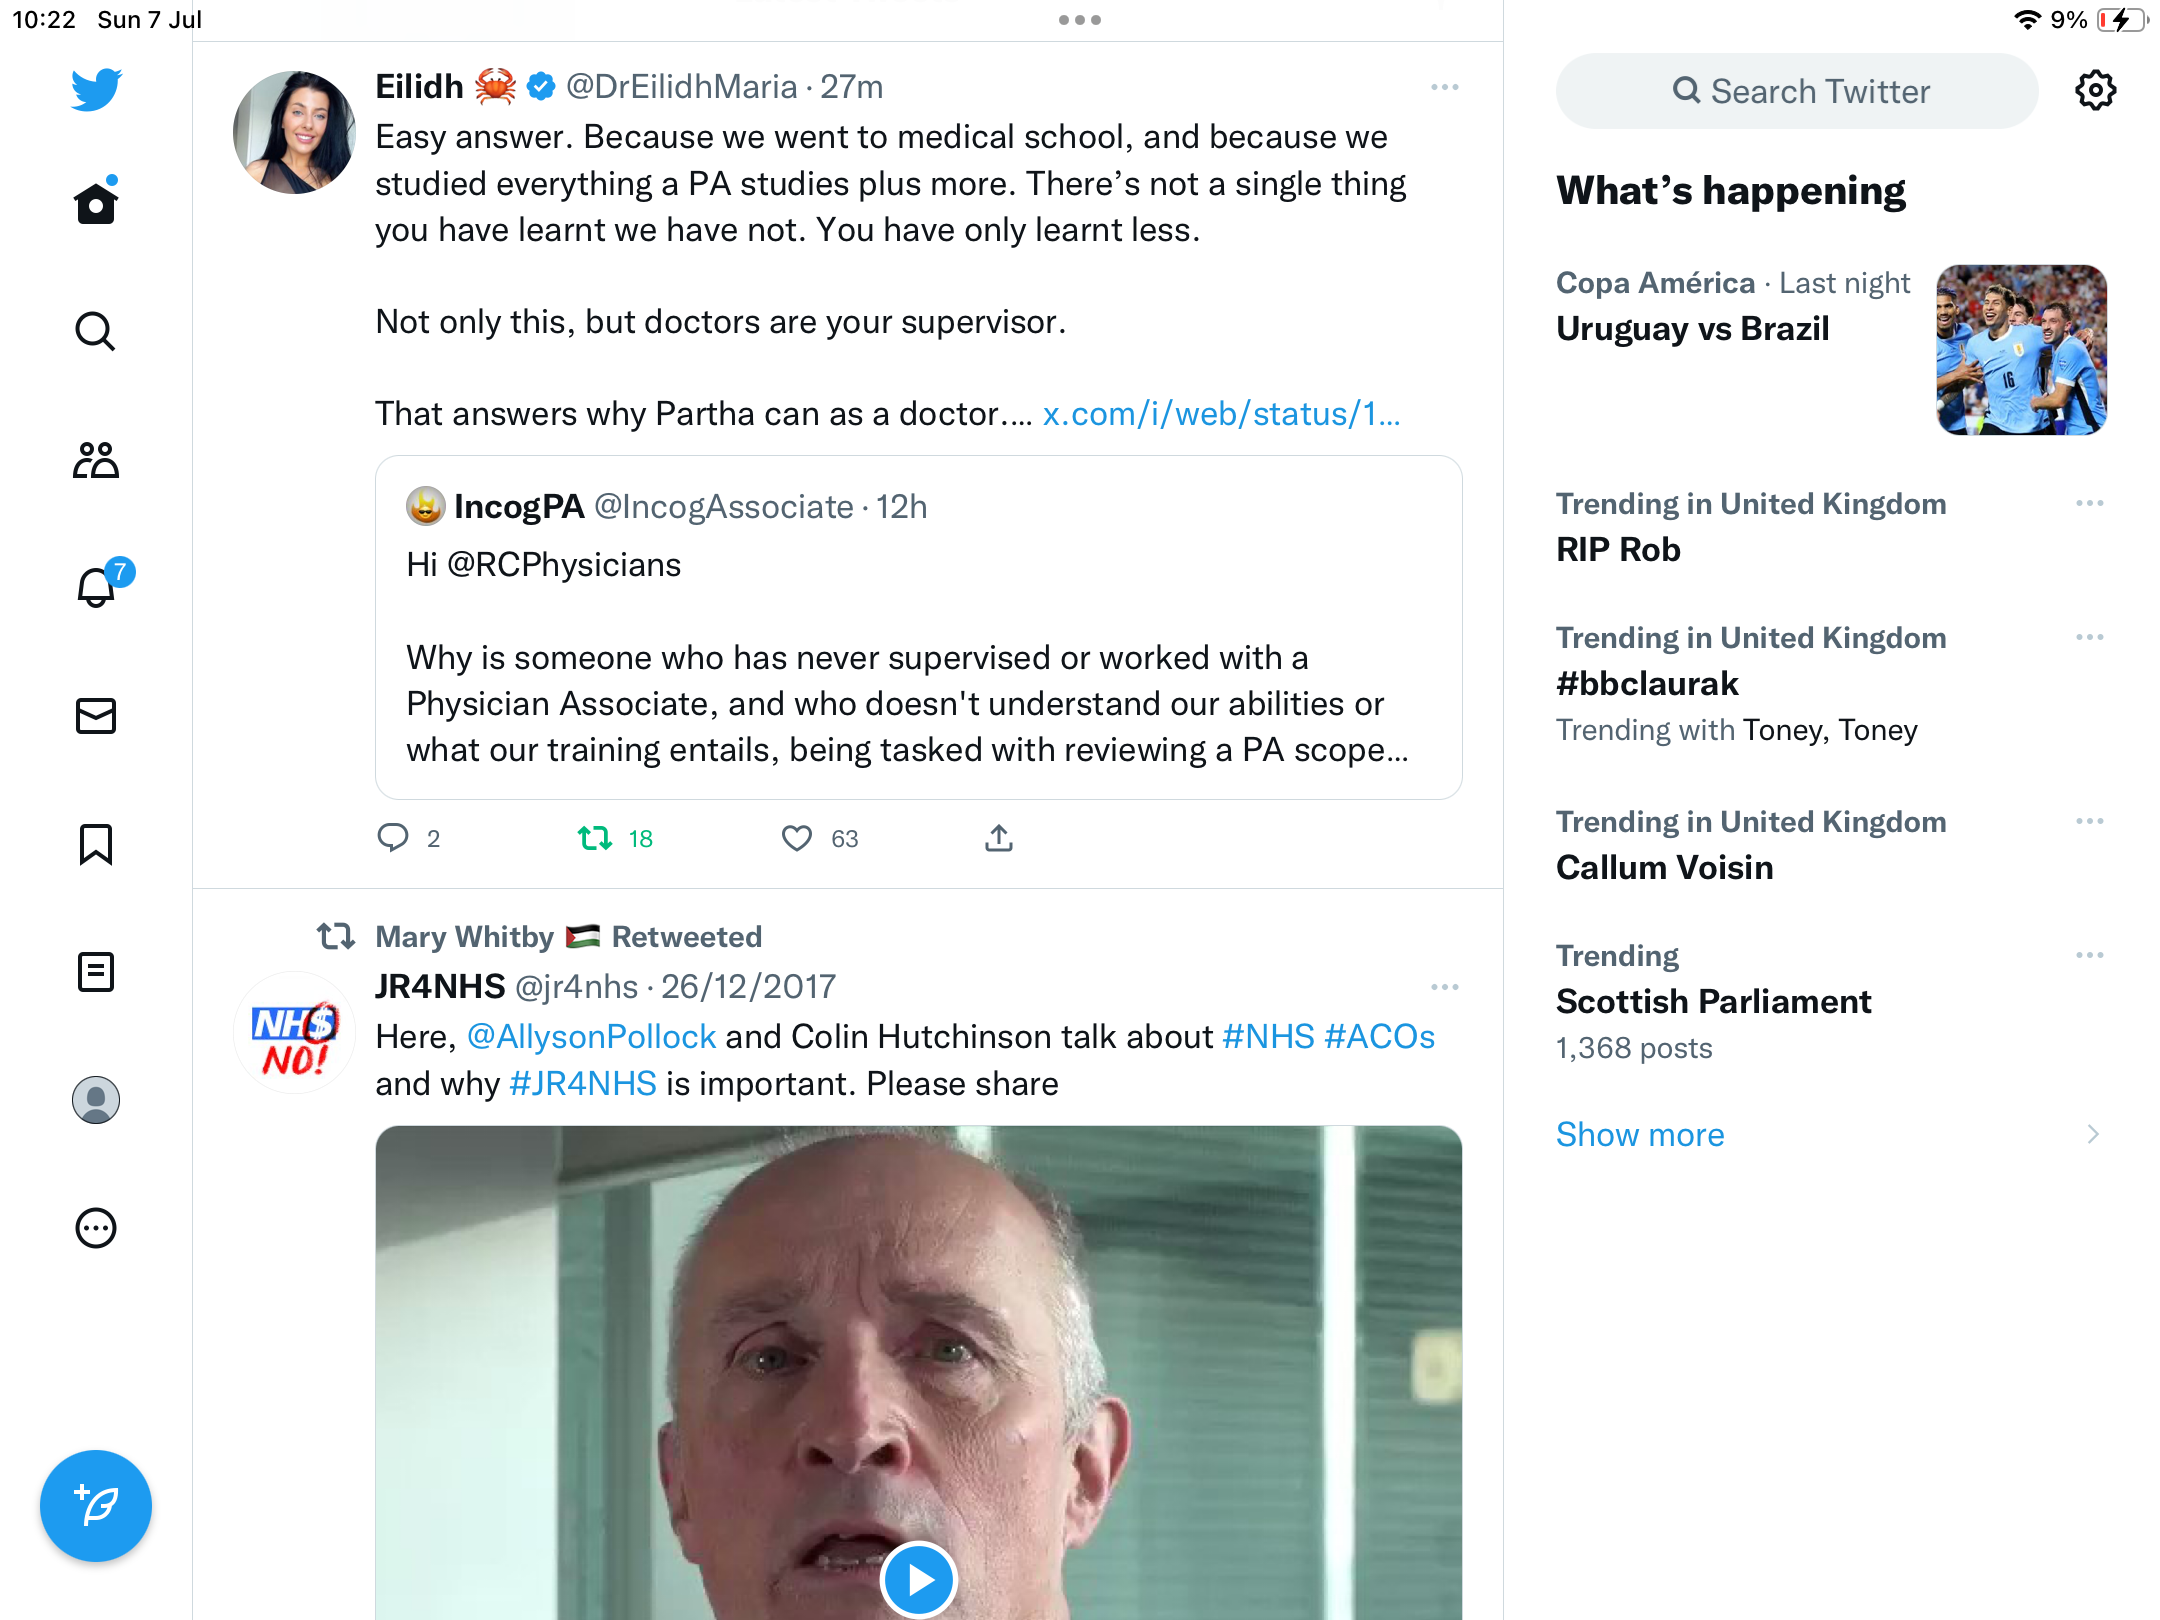
Task: Open more options on JR4NHS tweet
Action: pyautogui.click(x=1444, y=987)
